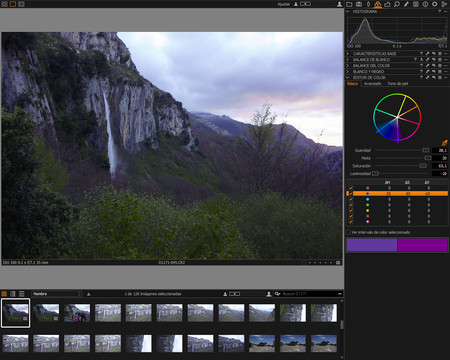This screenshot has width=450, height=360.
Task: Copy Balance del Color adjustments icon
Action: [428, 65]
